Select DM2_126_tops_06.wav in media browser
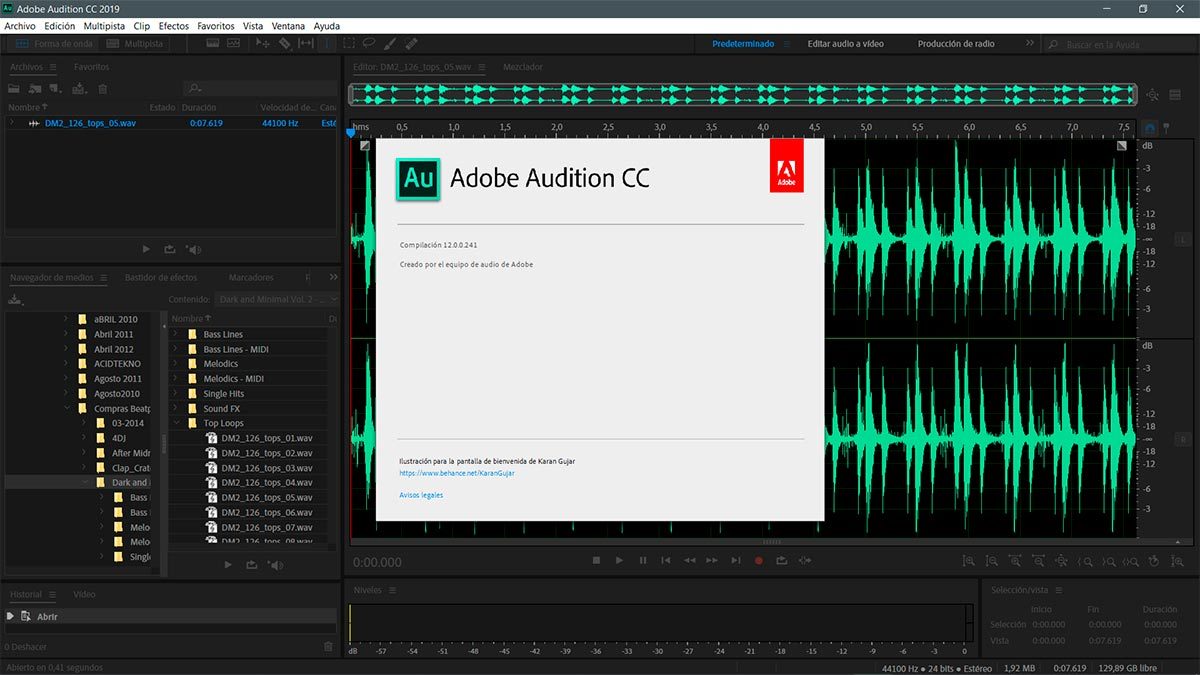Viewport: 1200px width, 675px height. point(266,512)
